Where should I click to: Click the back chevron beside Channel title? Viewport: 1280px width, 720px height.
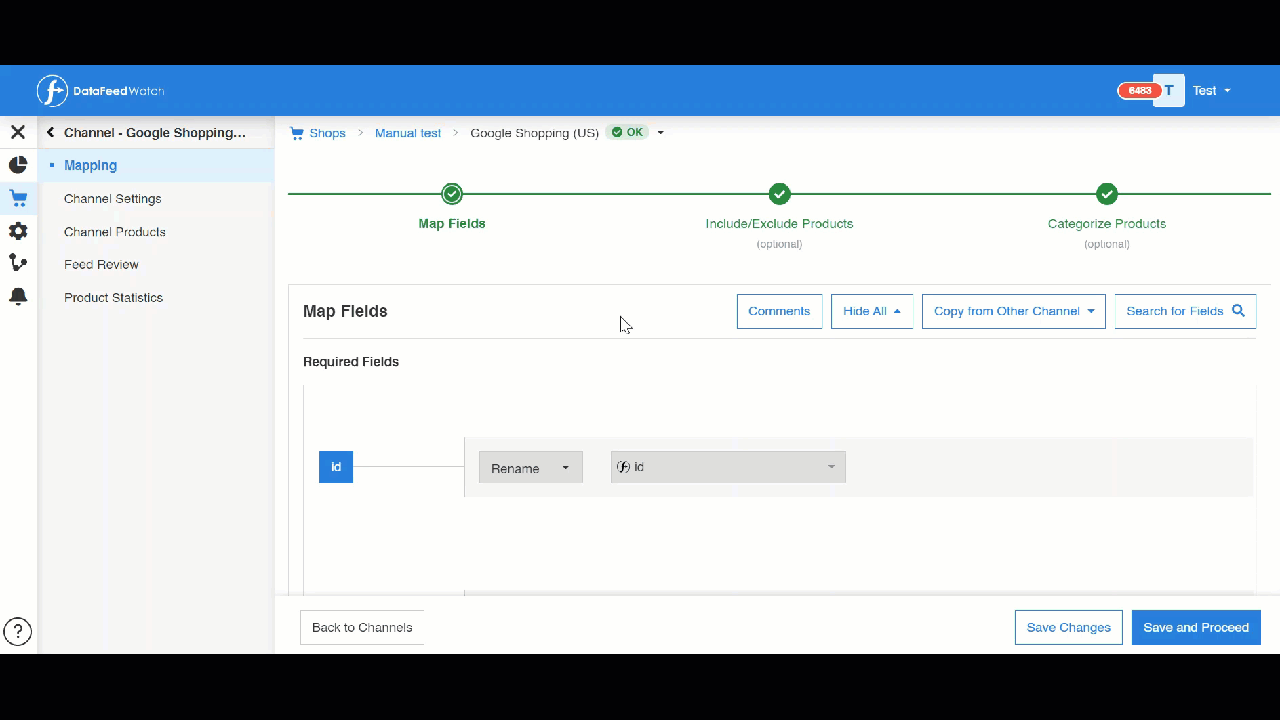(x=50, y=132)
